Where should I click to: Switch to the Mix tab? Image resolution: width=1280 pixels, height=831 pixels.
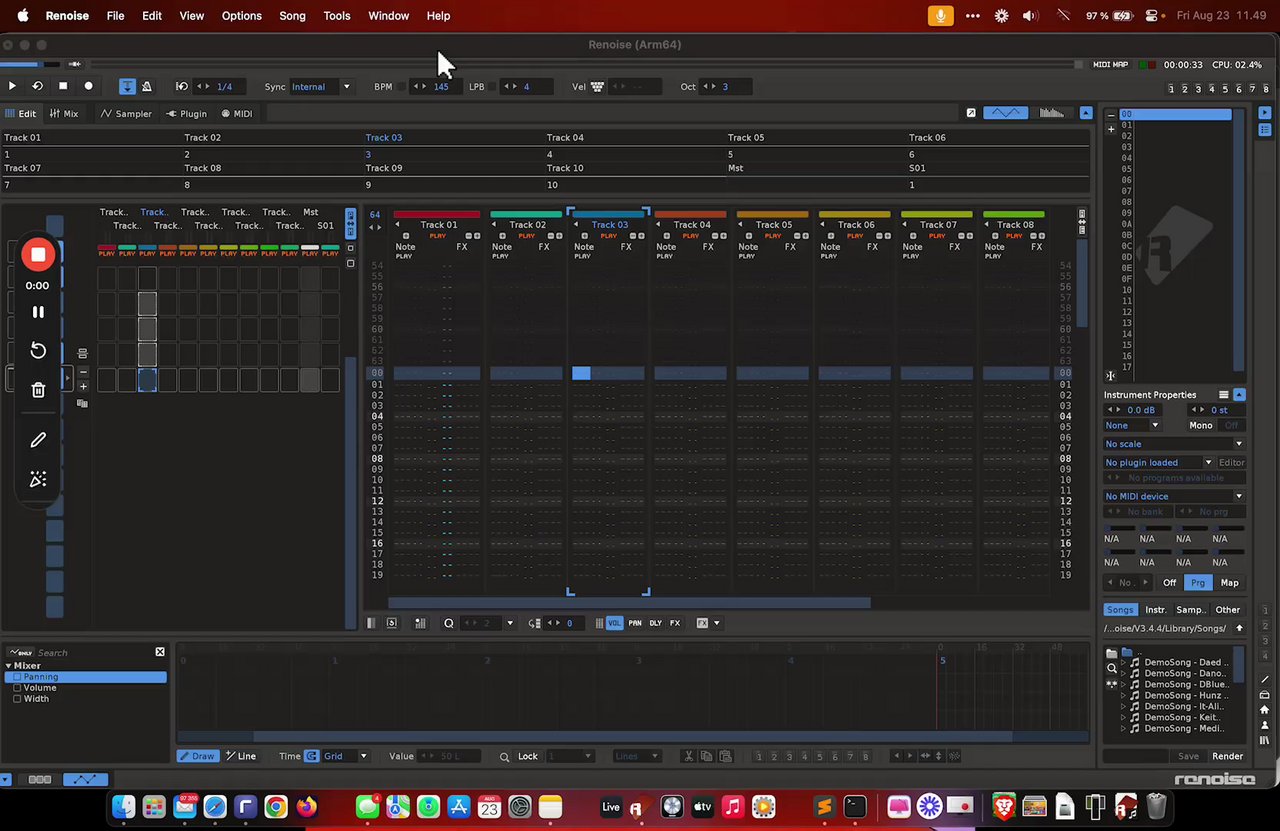click(x=64, y=113)
